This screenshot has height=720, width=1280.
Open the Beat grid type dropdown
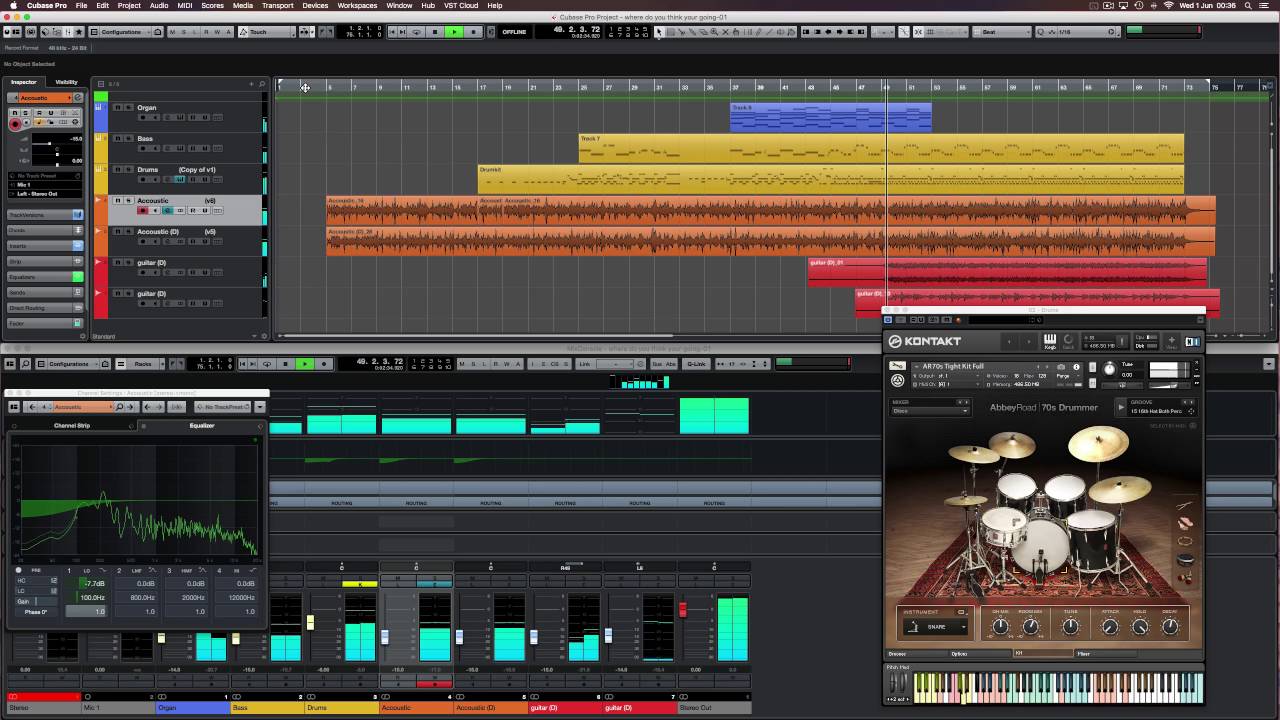coord(1003,32)
